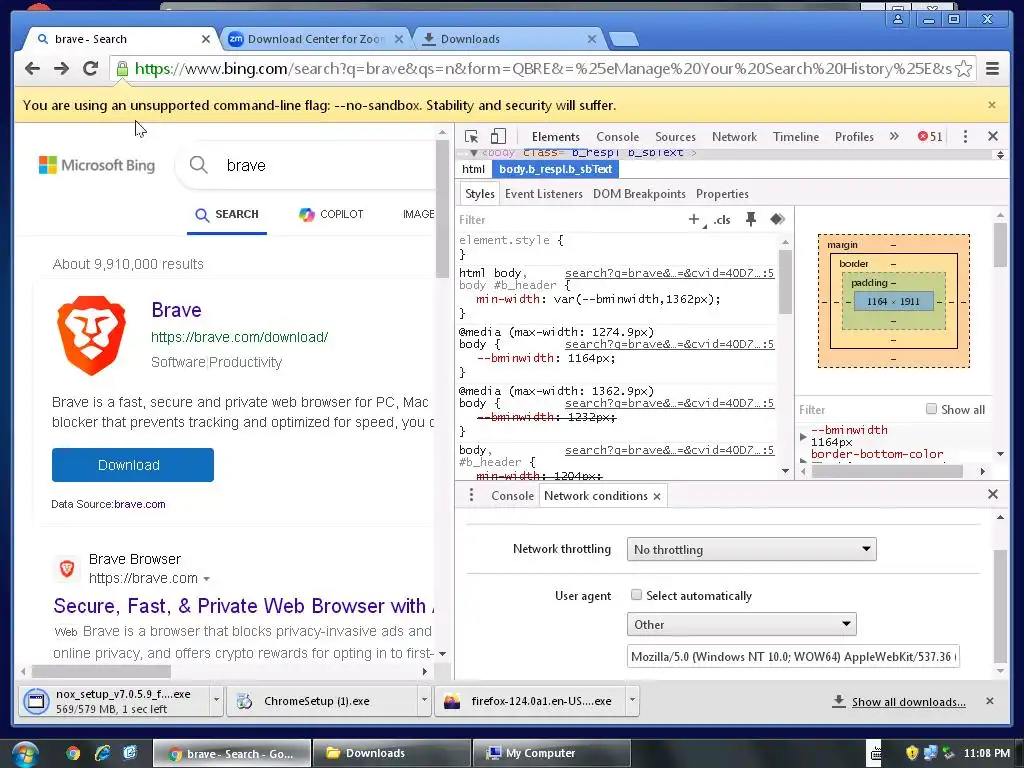Reload the Bing search page
1024x768 pixels.
[90, 68]
